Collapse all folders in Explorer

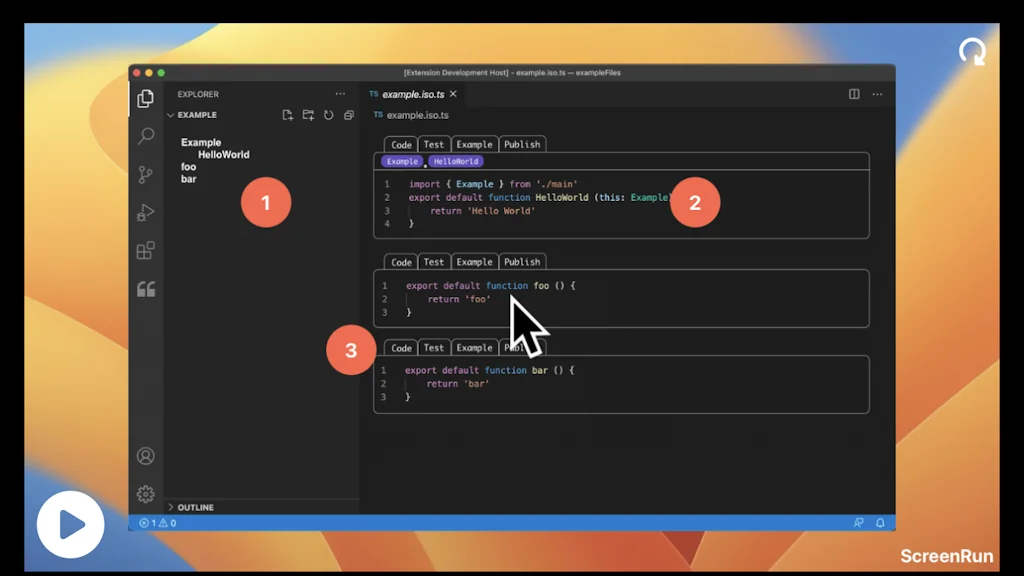(349, 115)
